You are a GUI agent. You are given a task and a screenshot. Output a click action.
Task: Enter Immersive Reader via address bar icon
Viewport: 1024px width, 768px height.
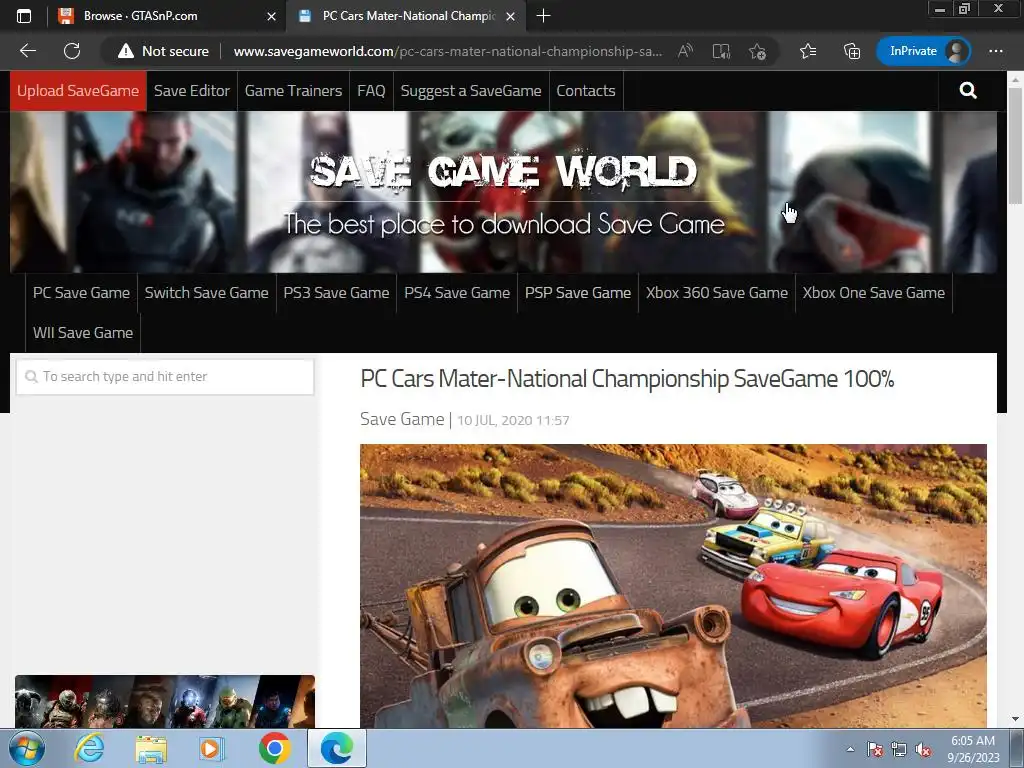click(721, 51)
